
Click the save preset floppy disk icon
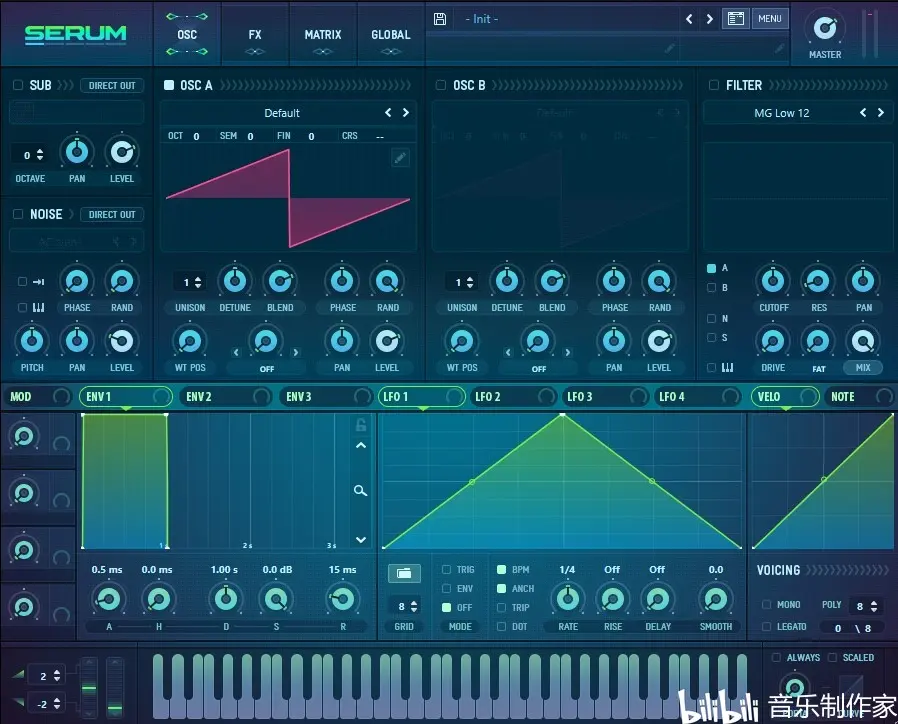pos(440,19)
